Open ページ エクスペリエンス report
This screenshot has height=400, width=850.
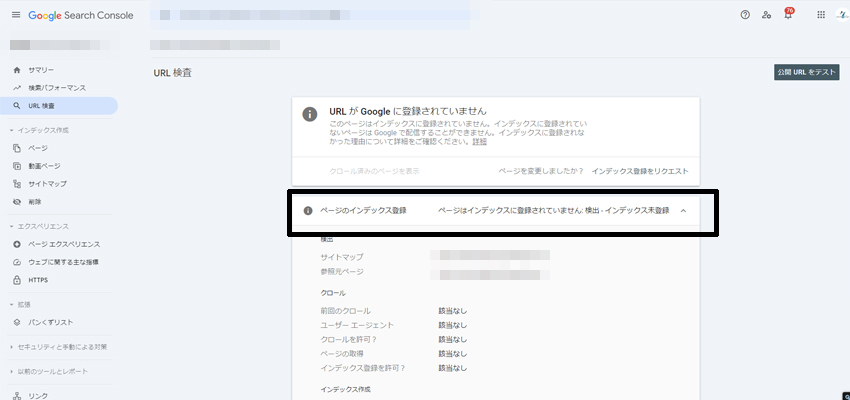64,244
